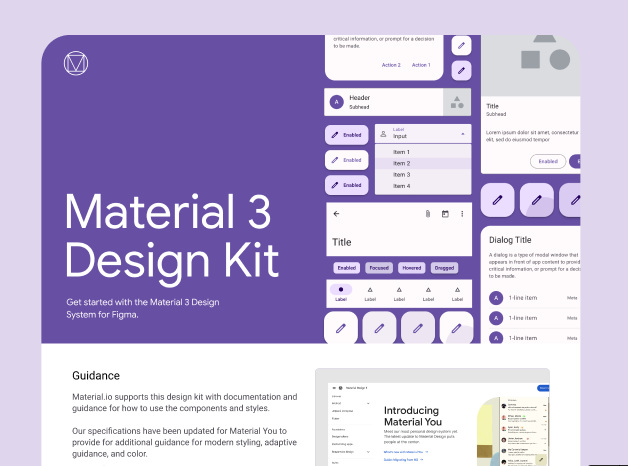This screenshot has width=628, height=466.
Task: Click the Header text in the card
Action: pos(360,98)
